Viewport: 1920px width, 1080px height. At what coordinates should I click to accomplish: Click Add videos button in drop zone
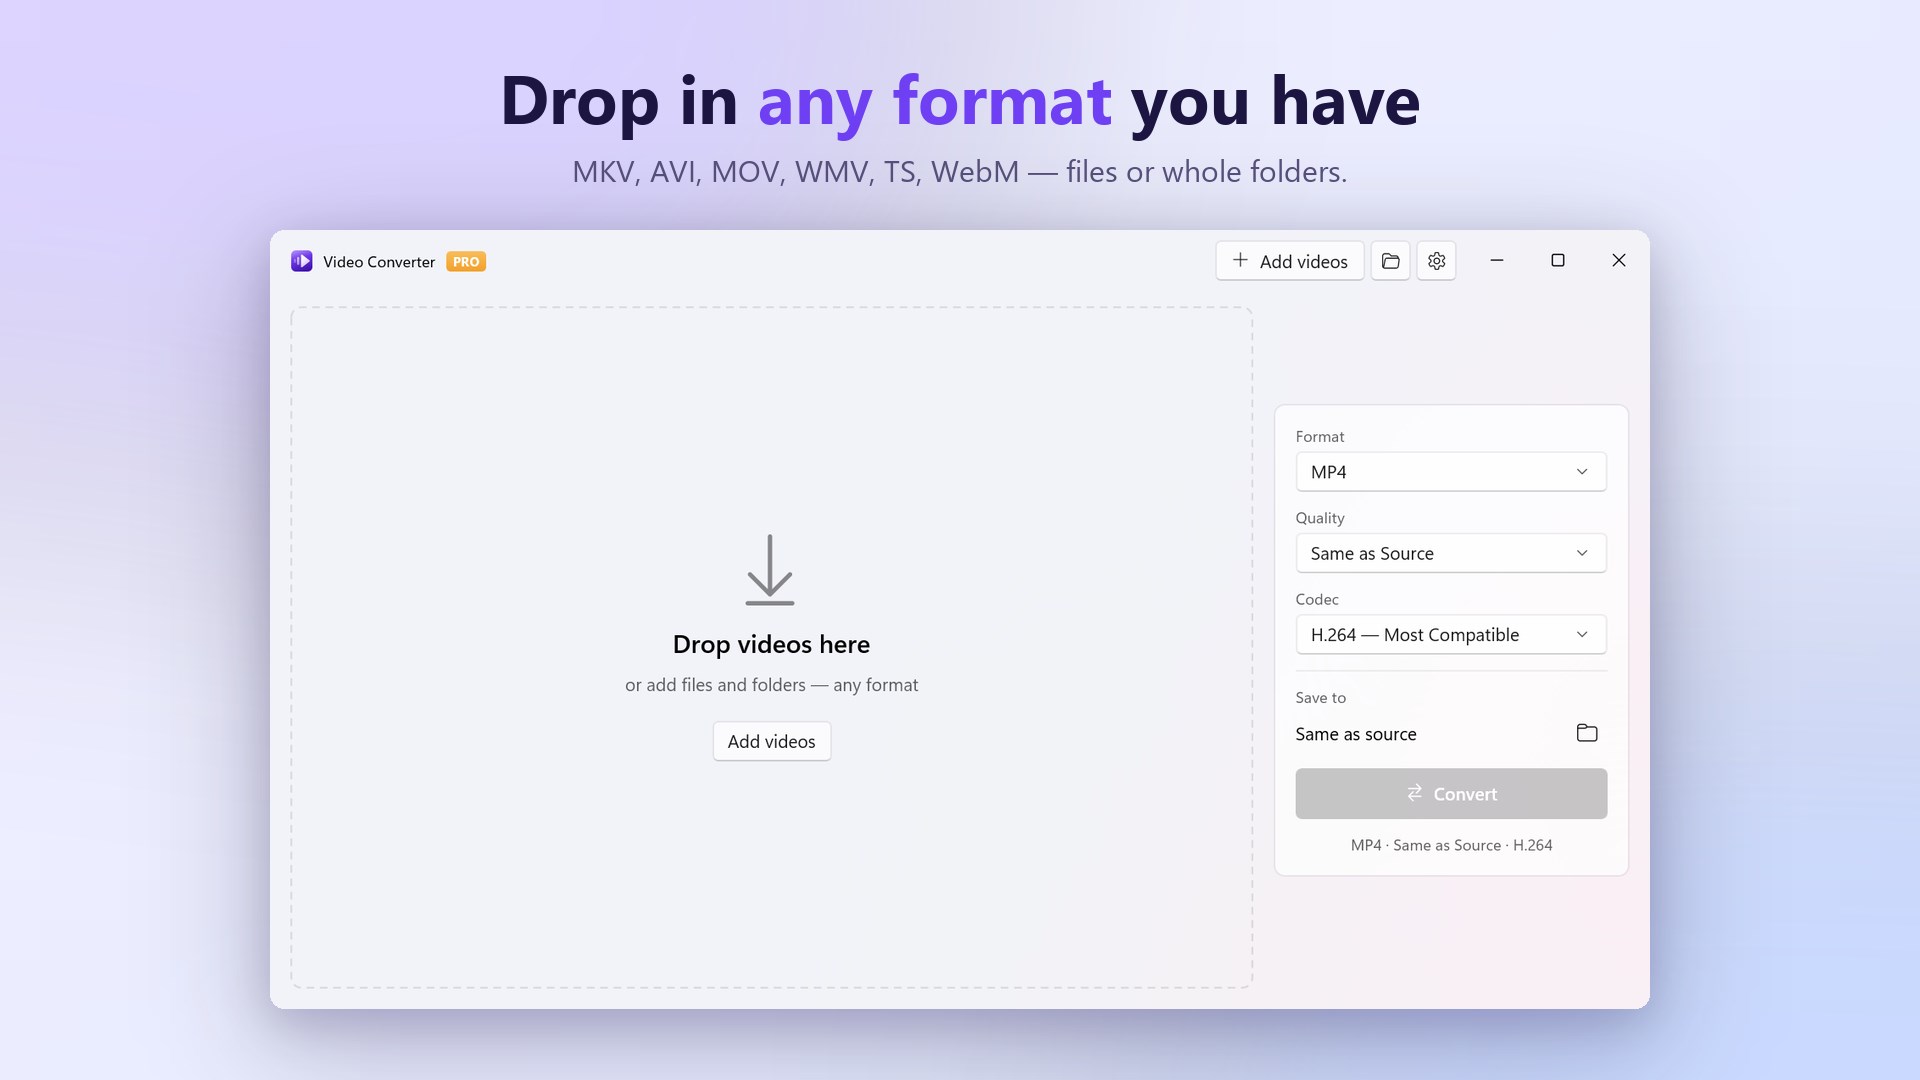[x=771, y=741]
